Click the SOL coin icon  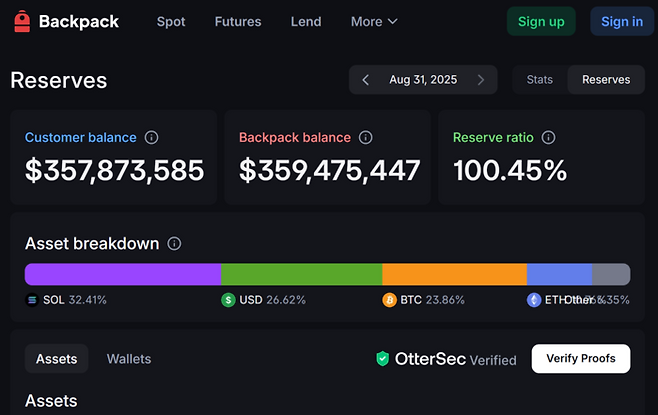coord(32,300)
